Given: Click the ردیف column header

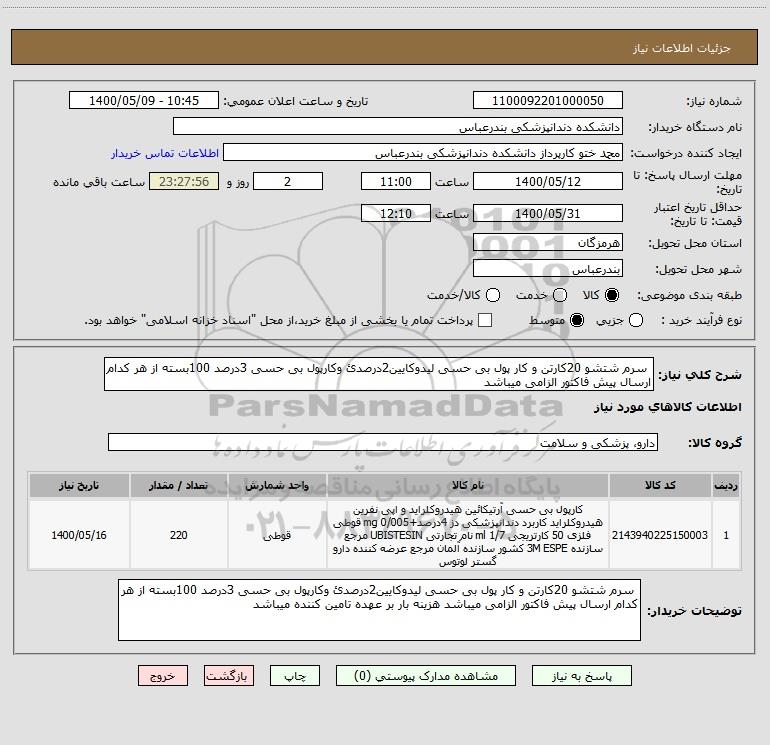Looking at the screenshot, I should point(726,485).
